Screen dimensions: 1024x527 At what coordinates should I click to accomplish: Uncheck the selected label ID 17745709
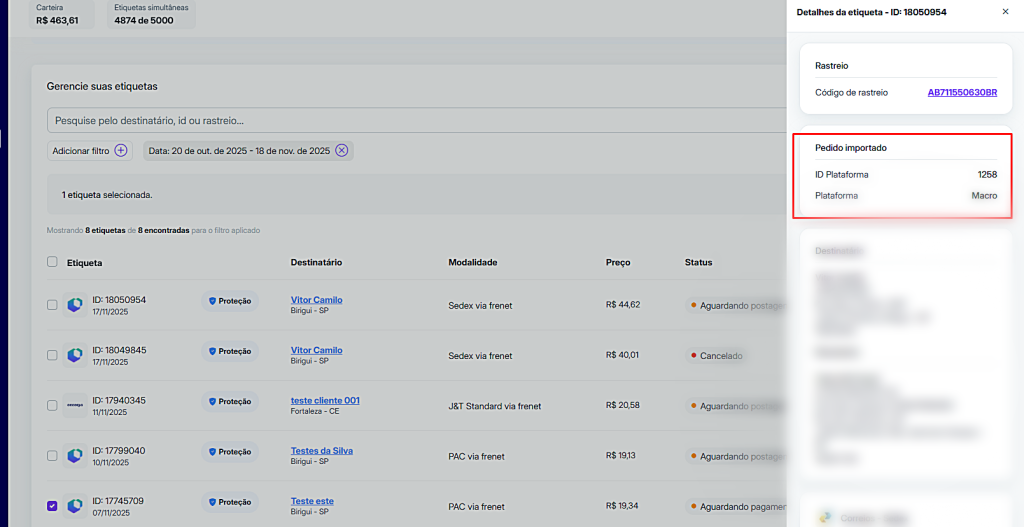[x=52, y=506]
